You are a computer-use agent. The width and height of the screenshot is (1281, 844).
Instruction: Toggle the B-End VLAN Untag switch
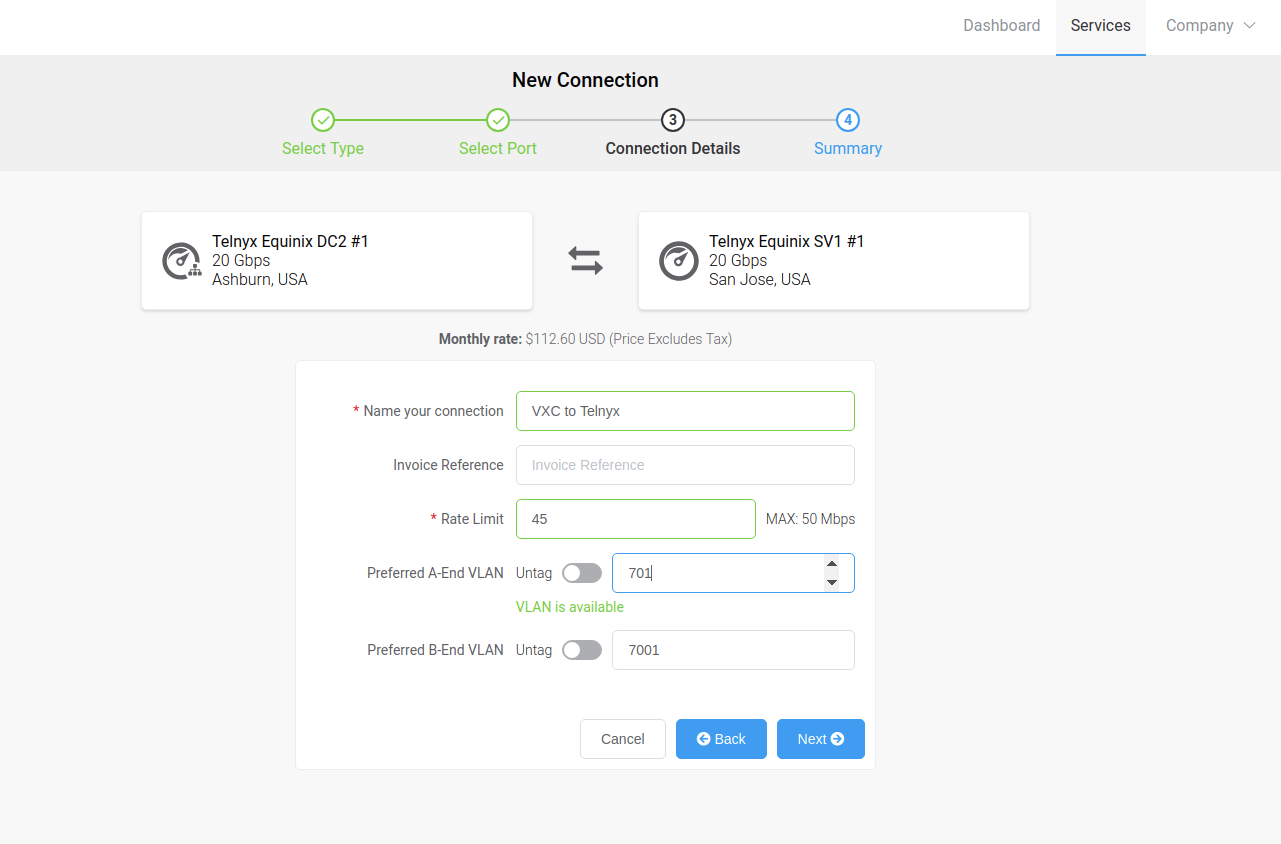pos(582,650)
